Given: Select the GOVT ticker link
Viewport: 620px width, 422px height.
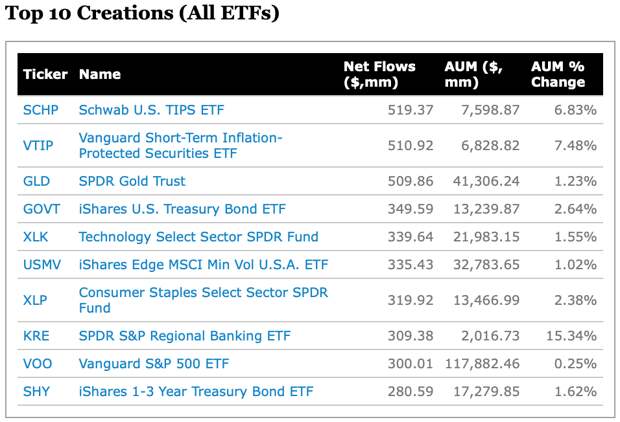Looking at the screenshot, I should pyautogui.click(x=41, y=209).
